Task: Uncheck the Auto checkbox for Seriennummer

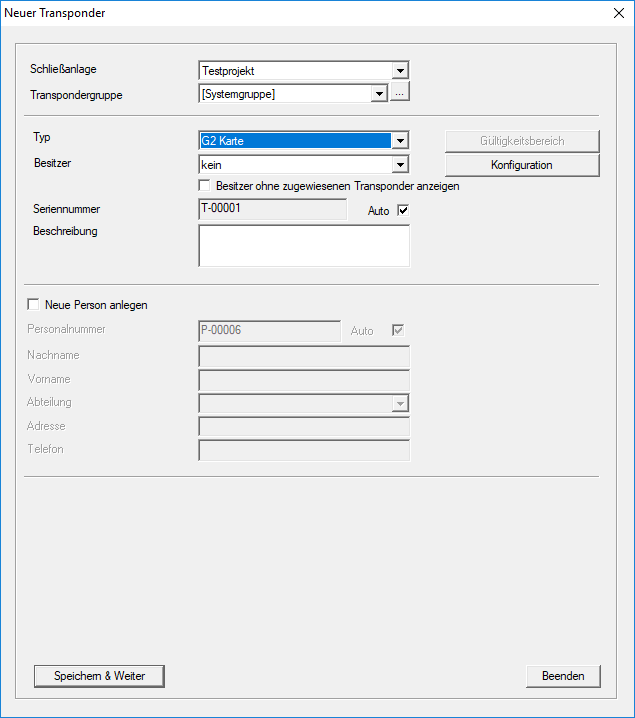Action: (404, 210)
